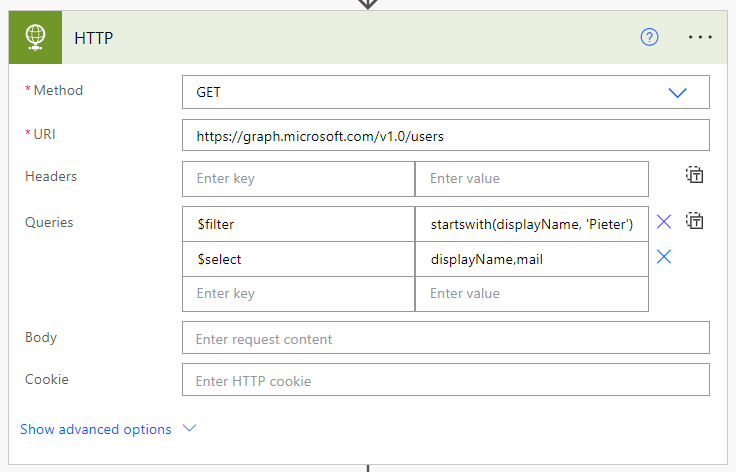Click the Body request content field
Viewport: 736px width, 472px height.
pos(445,338)
